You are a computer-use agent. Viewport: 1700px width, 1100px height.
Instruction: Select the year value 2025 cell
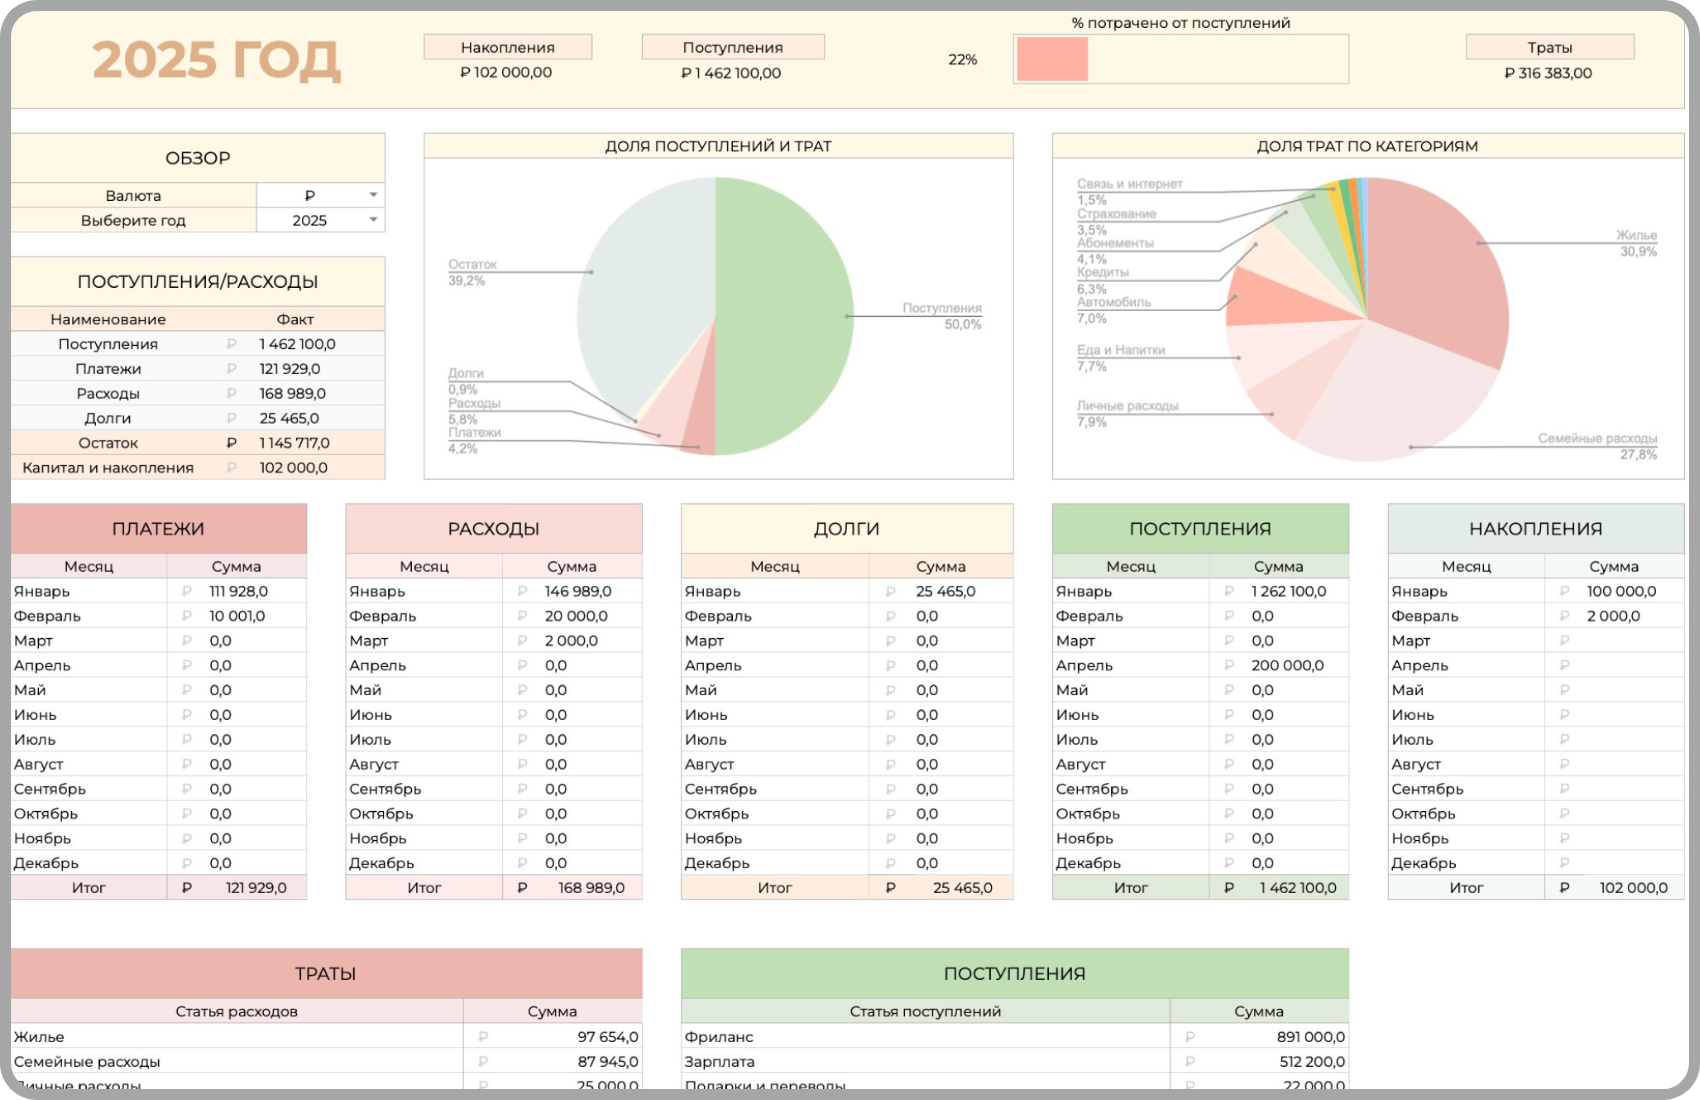[310, 220]
